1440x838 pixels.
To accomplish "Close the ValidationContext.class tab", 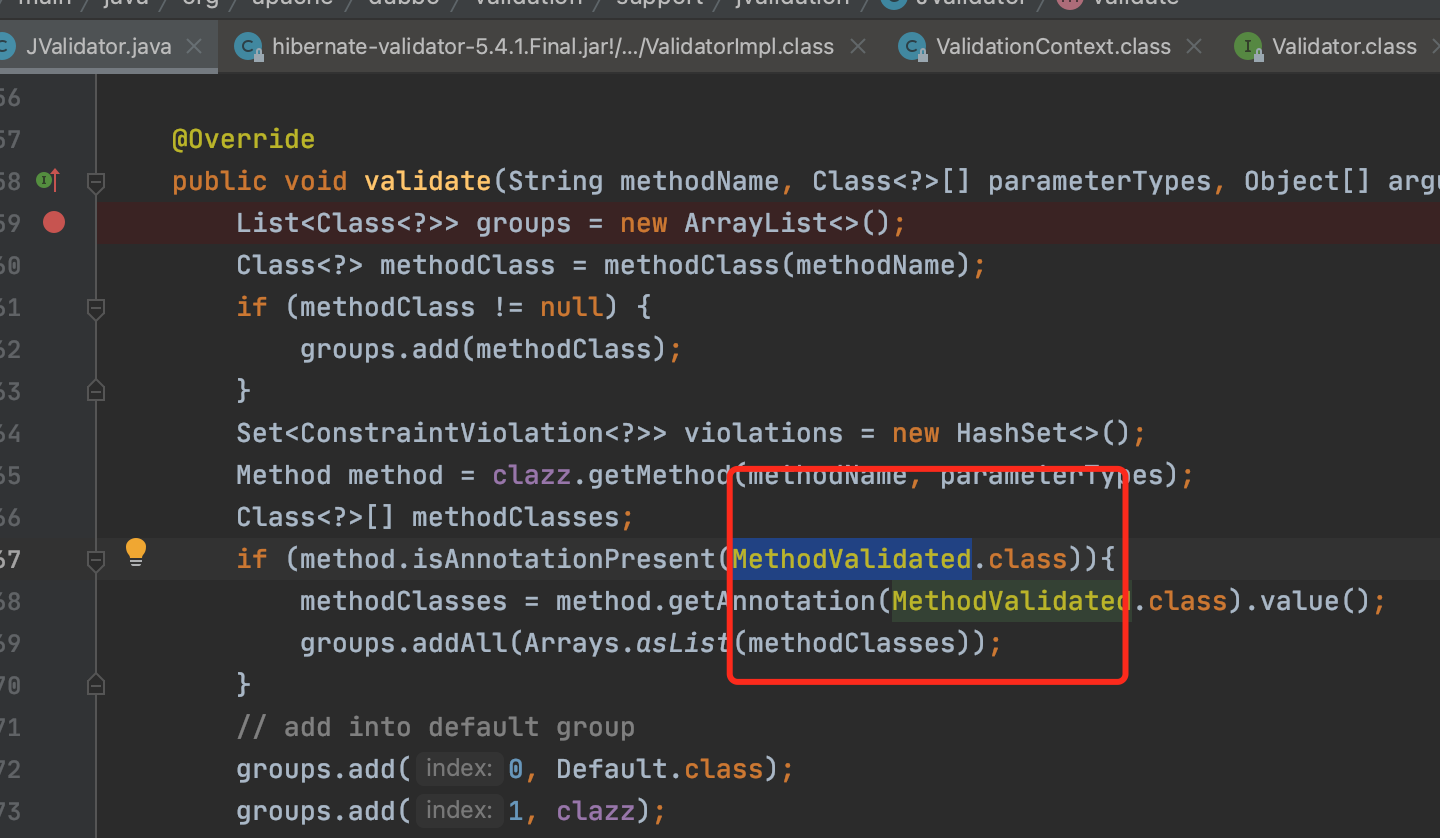I will [1194, 46].
